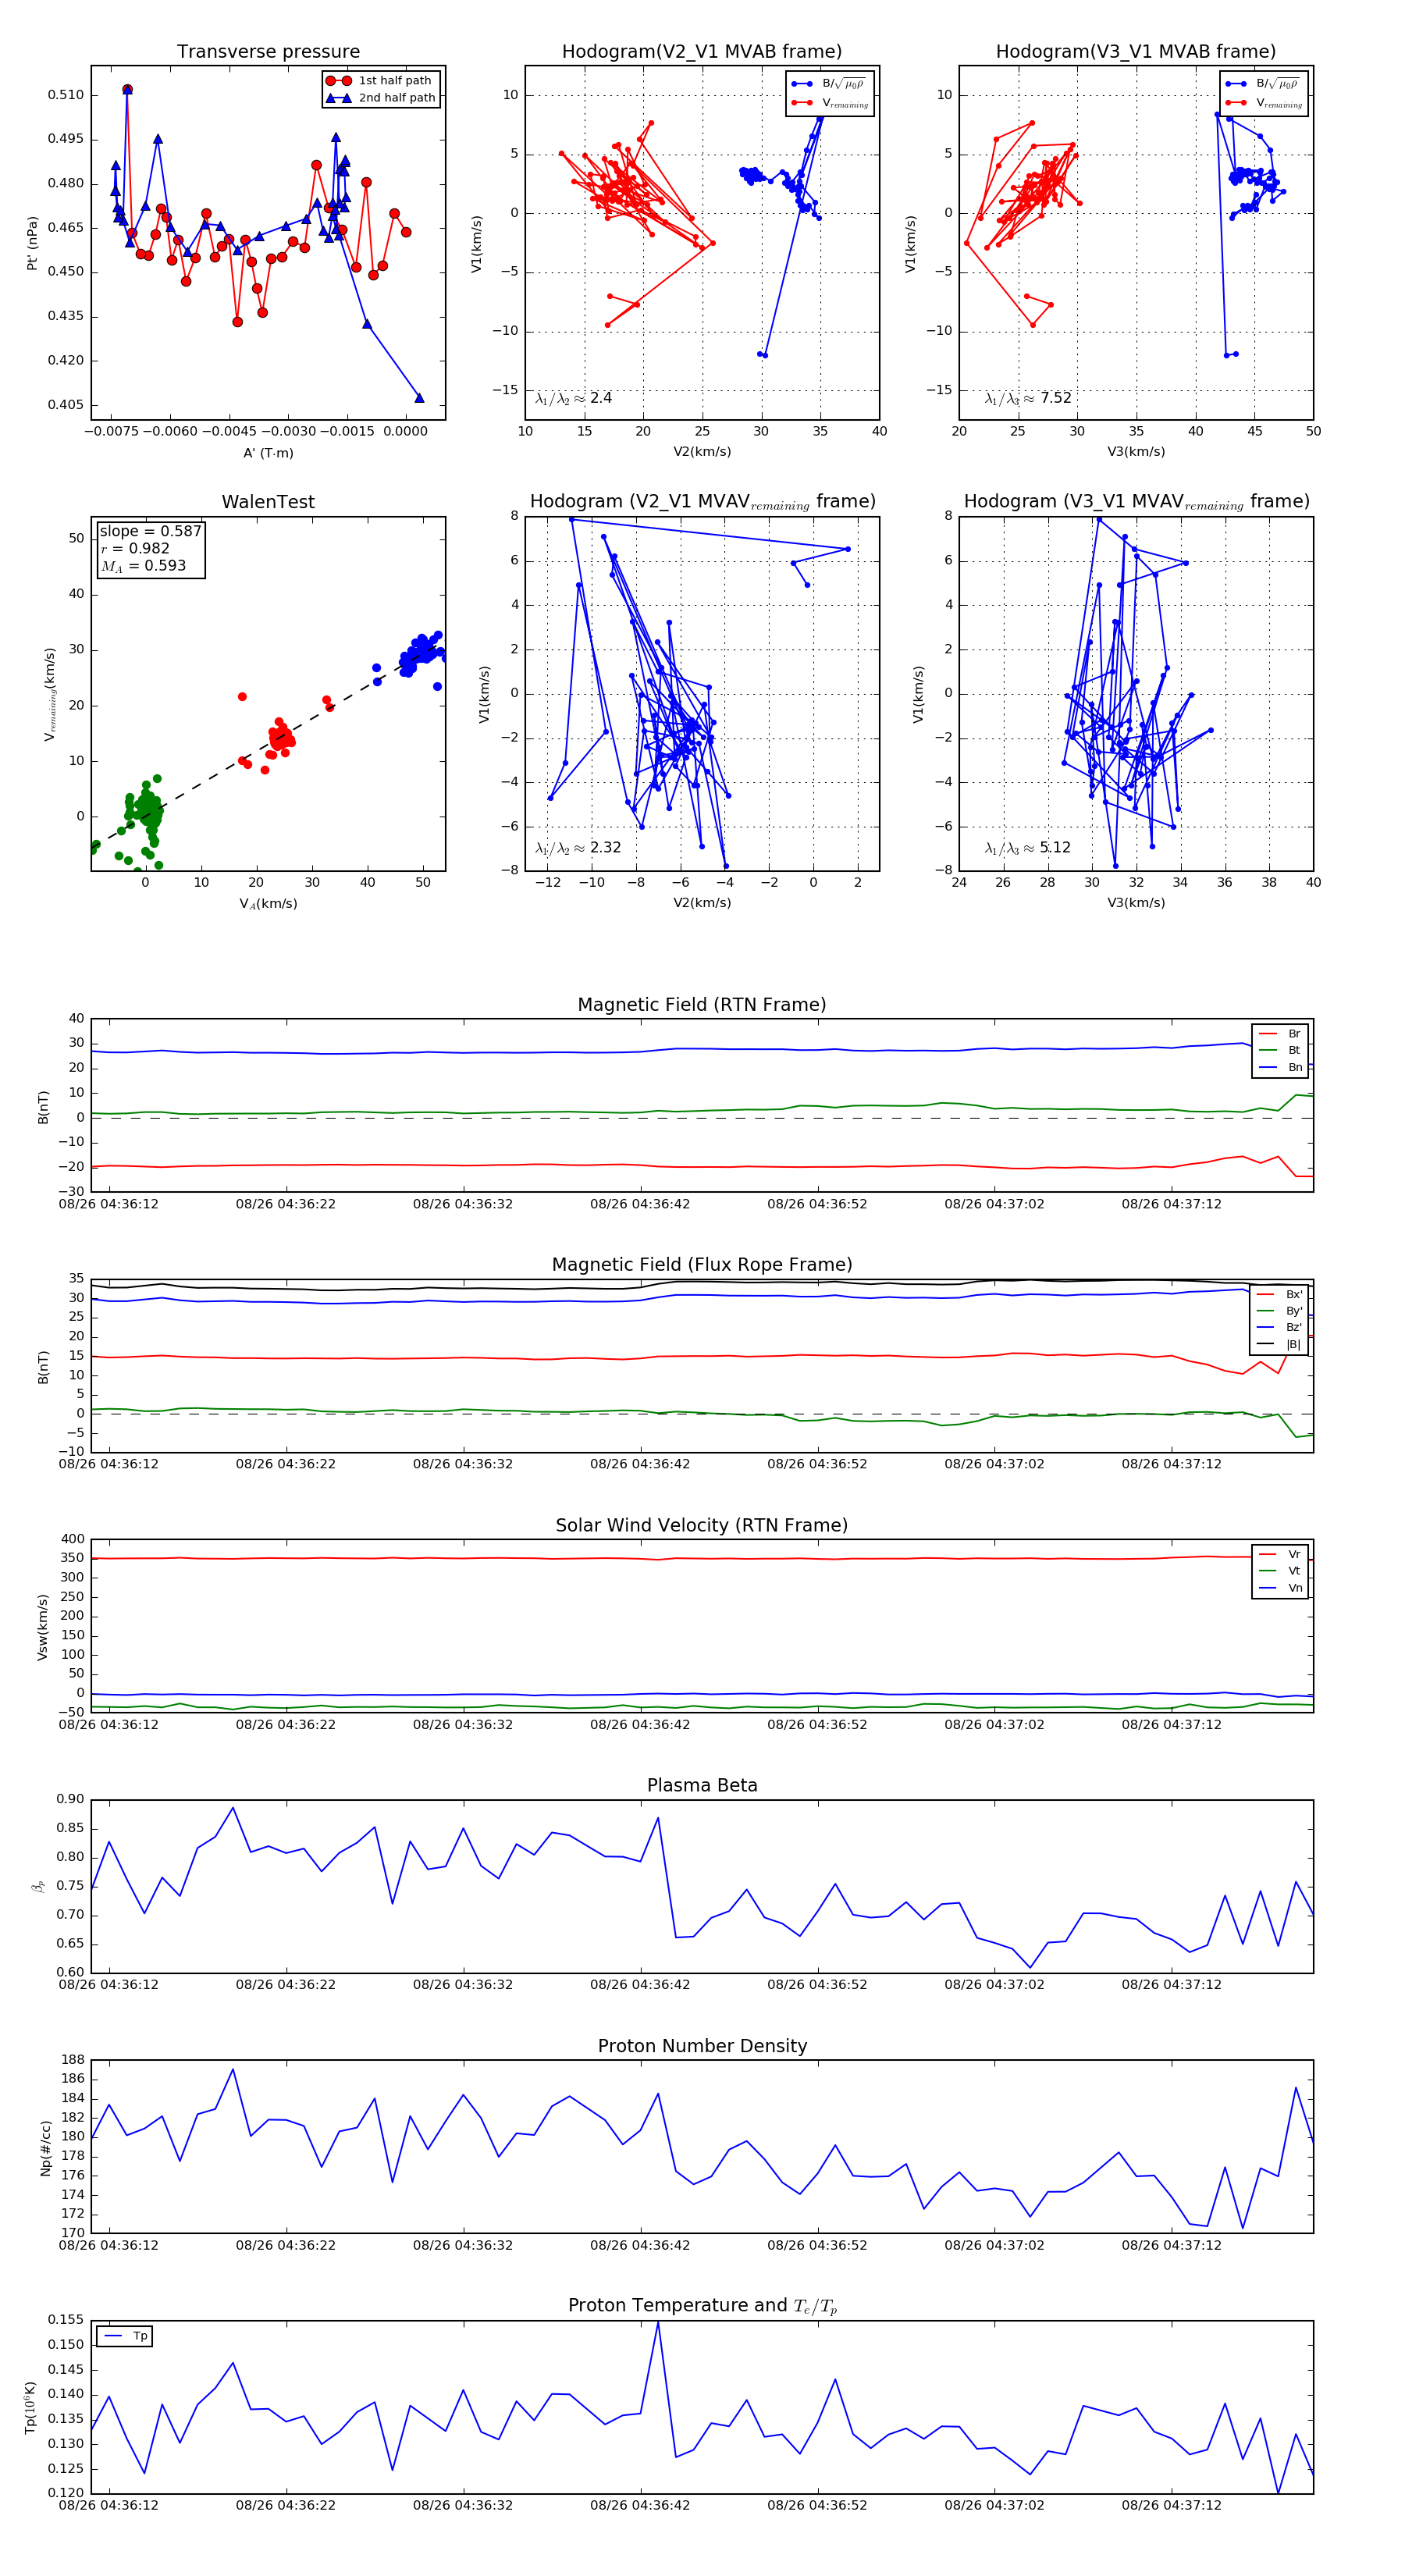
Task: Select the "Bn" legend entry
Action: click(1280, 1068)
